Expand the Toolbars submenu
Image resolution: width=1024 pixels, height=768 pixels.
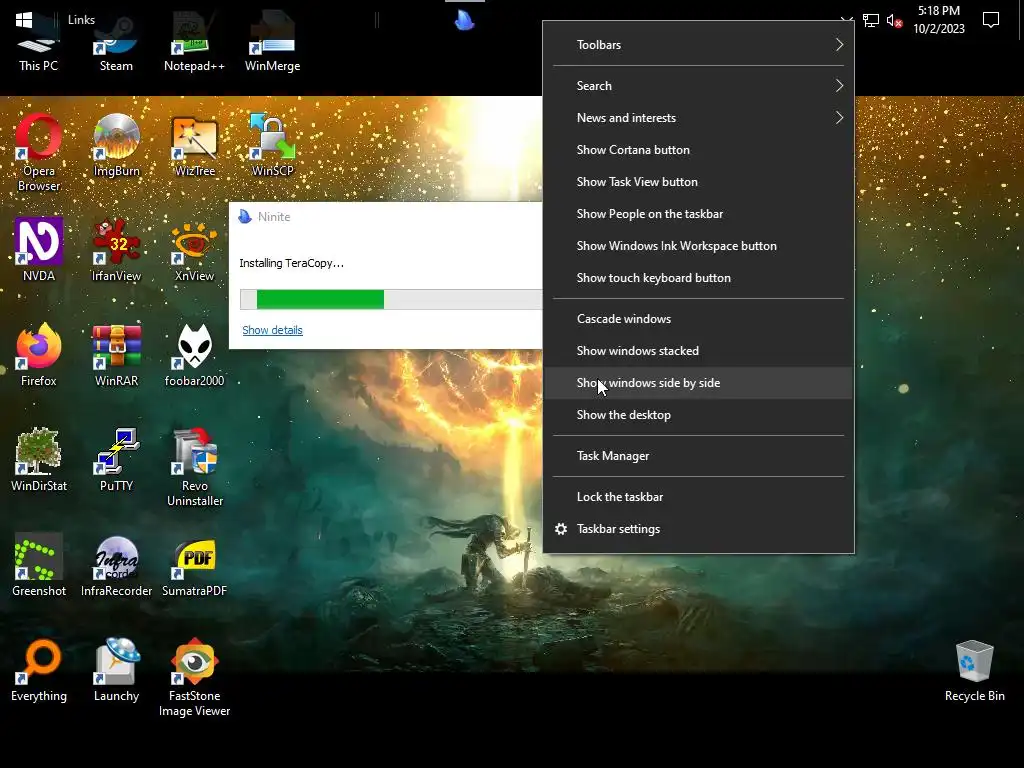[x=698, y=44]
